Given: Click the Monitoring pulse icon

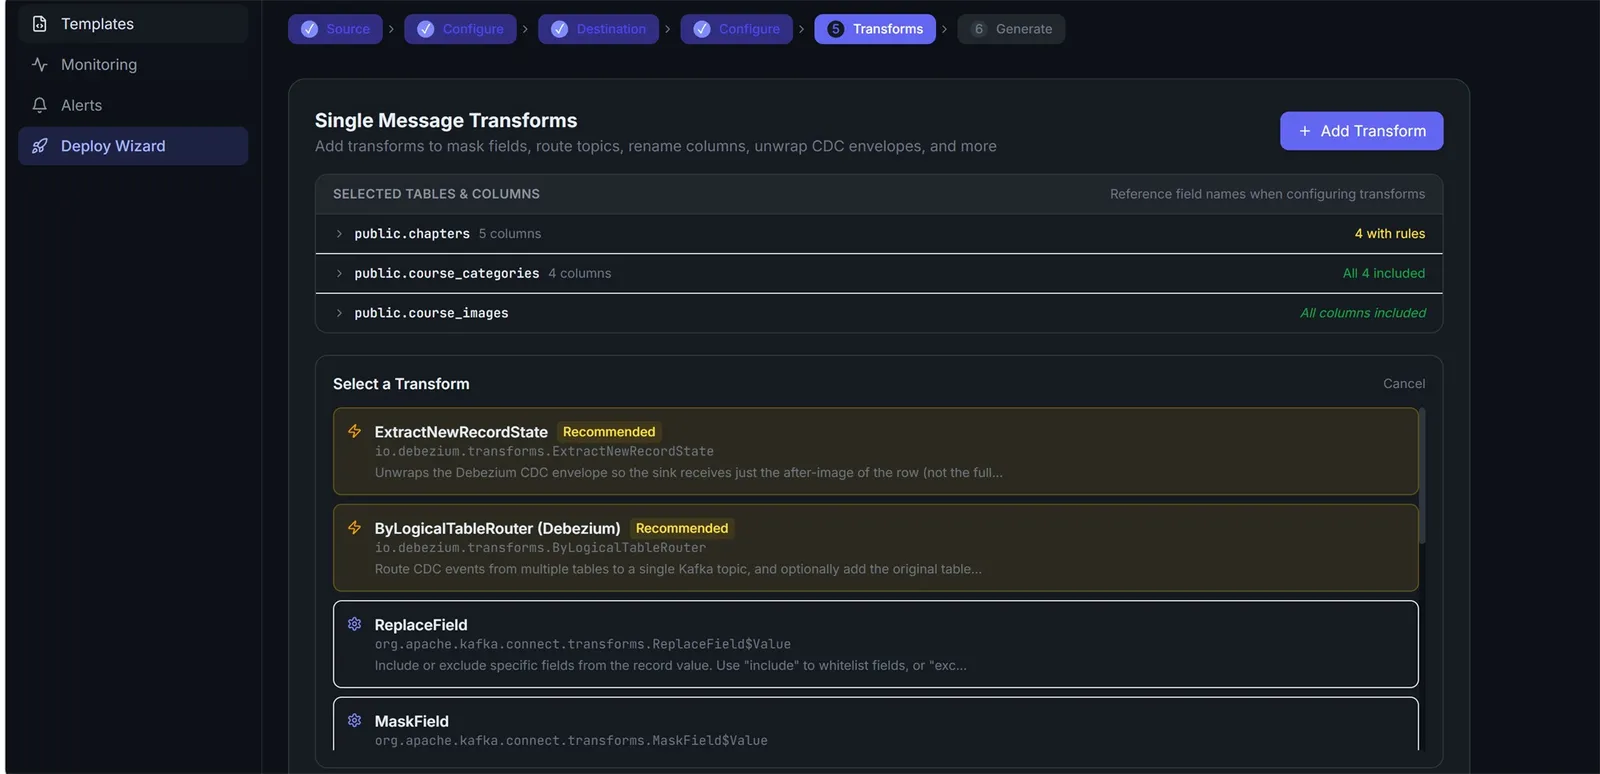Looking at the screenshot, I should 40,65.
